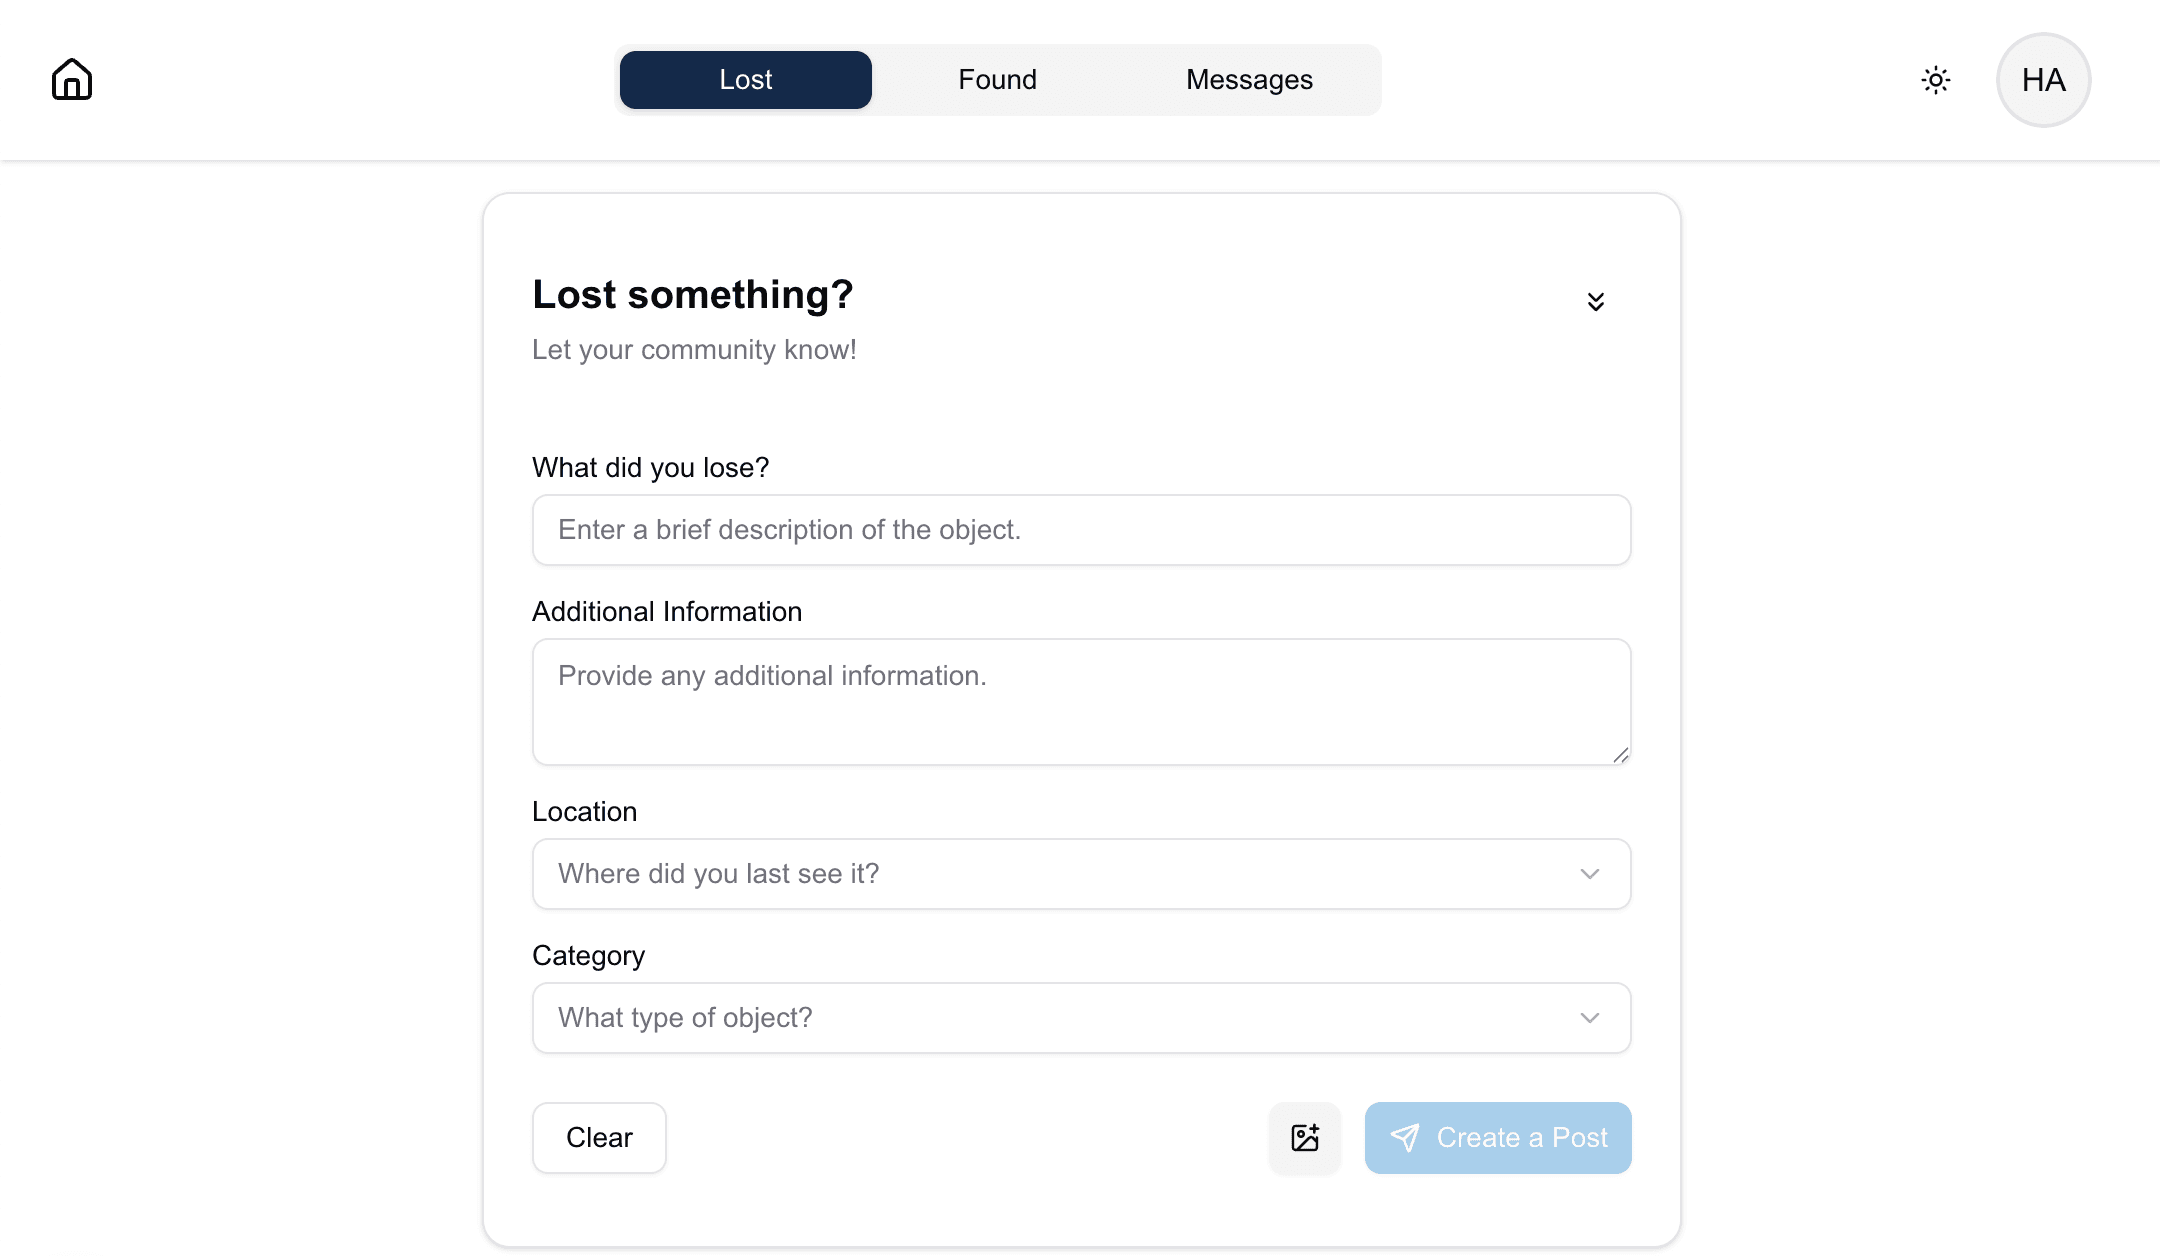Open the Location dropdown

[1081, 874]
